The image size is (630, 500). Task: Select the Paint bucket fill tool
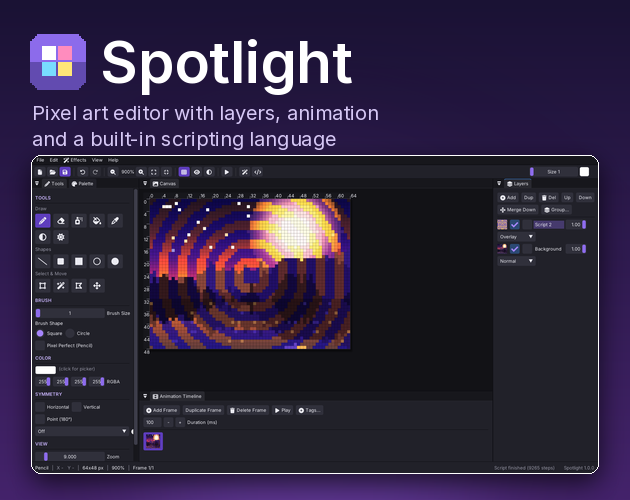point(97,221)
